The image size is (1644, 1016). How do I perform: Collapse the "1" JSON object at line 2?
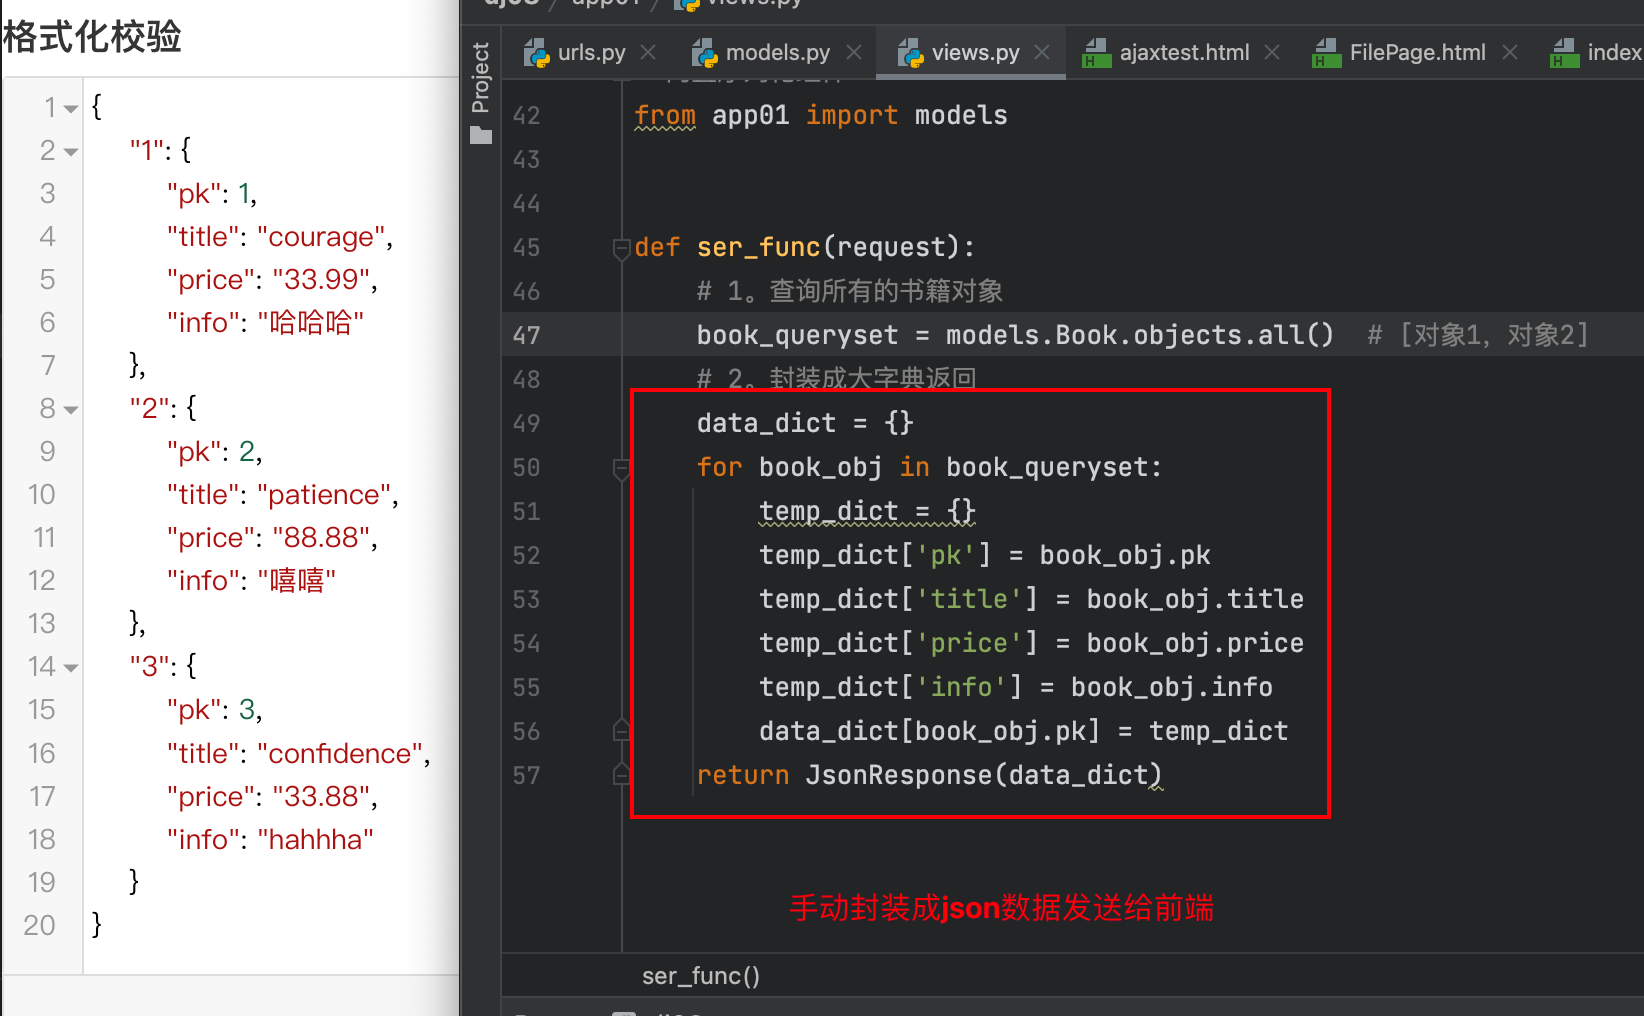click(x=70, y=152)
